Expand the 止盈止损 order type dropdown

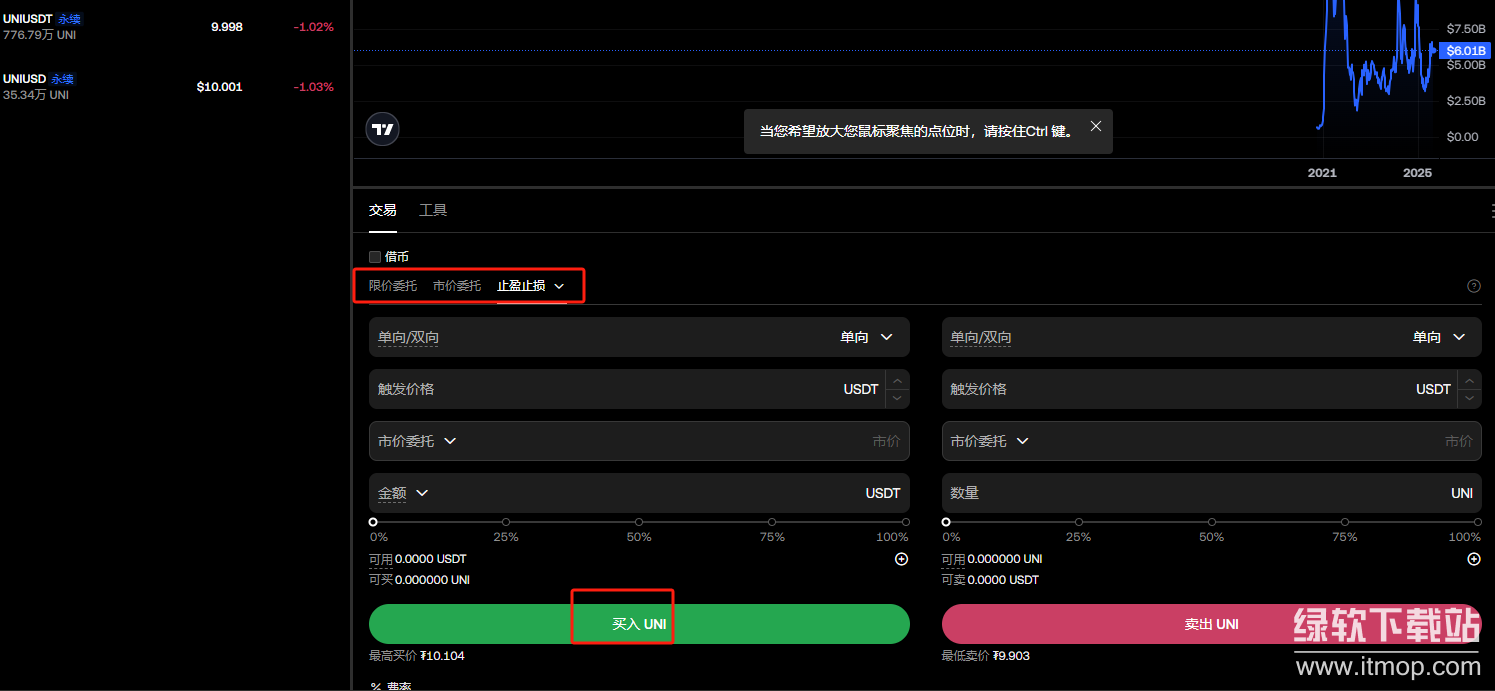pyautogui.click(x=559, y=286)
